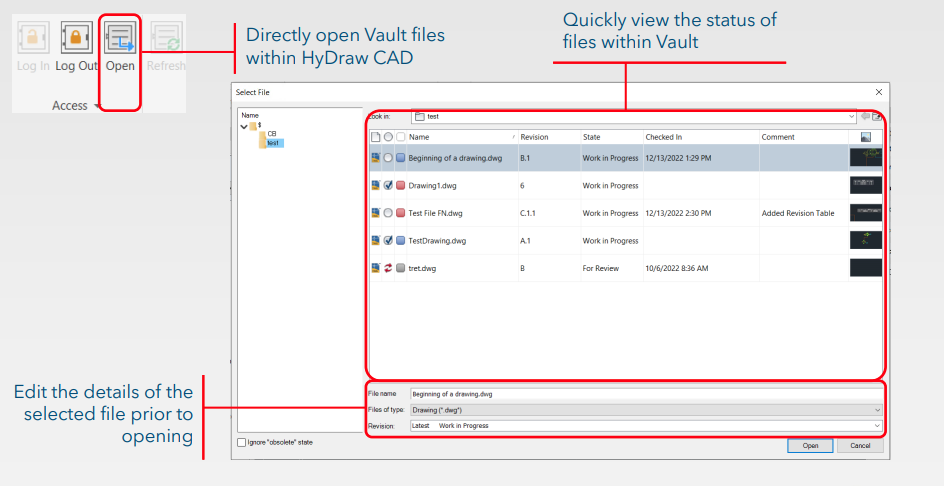
Task: Click the Log Out padlock icon
Action: 76,38
